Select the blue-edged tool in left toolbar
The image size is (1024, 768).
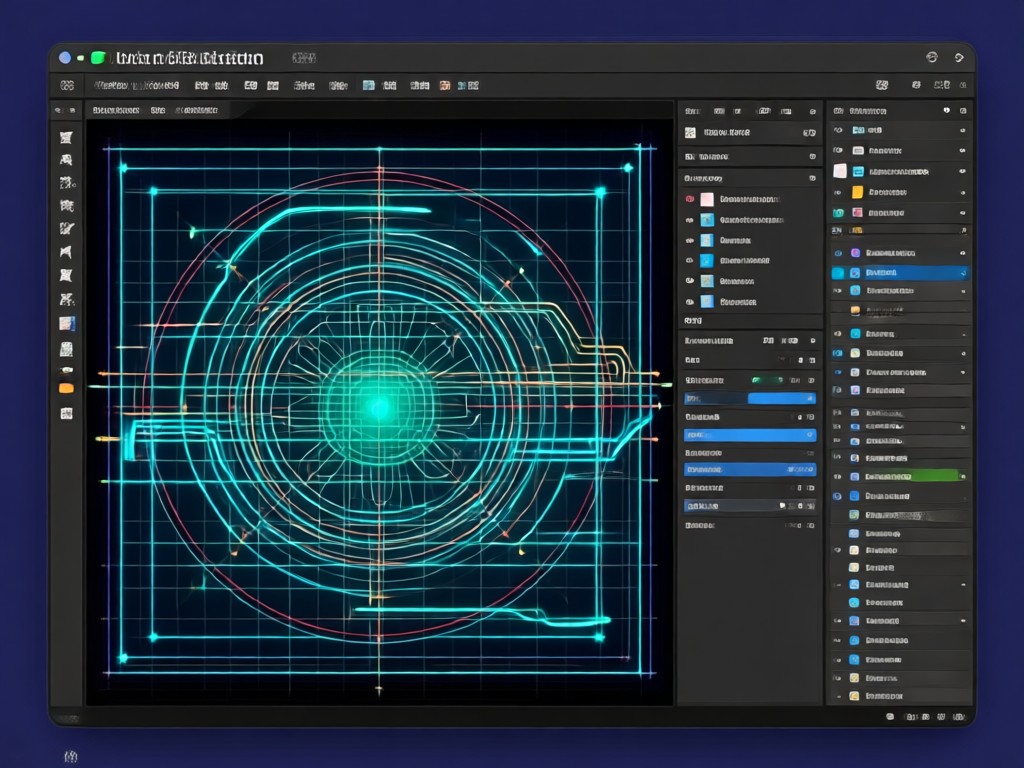67,323
